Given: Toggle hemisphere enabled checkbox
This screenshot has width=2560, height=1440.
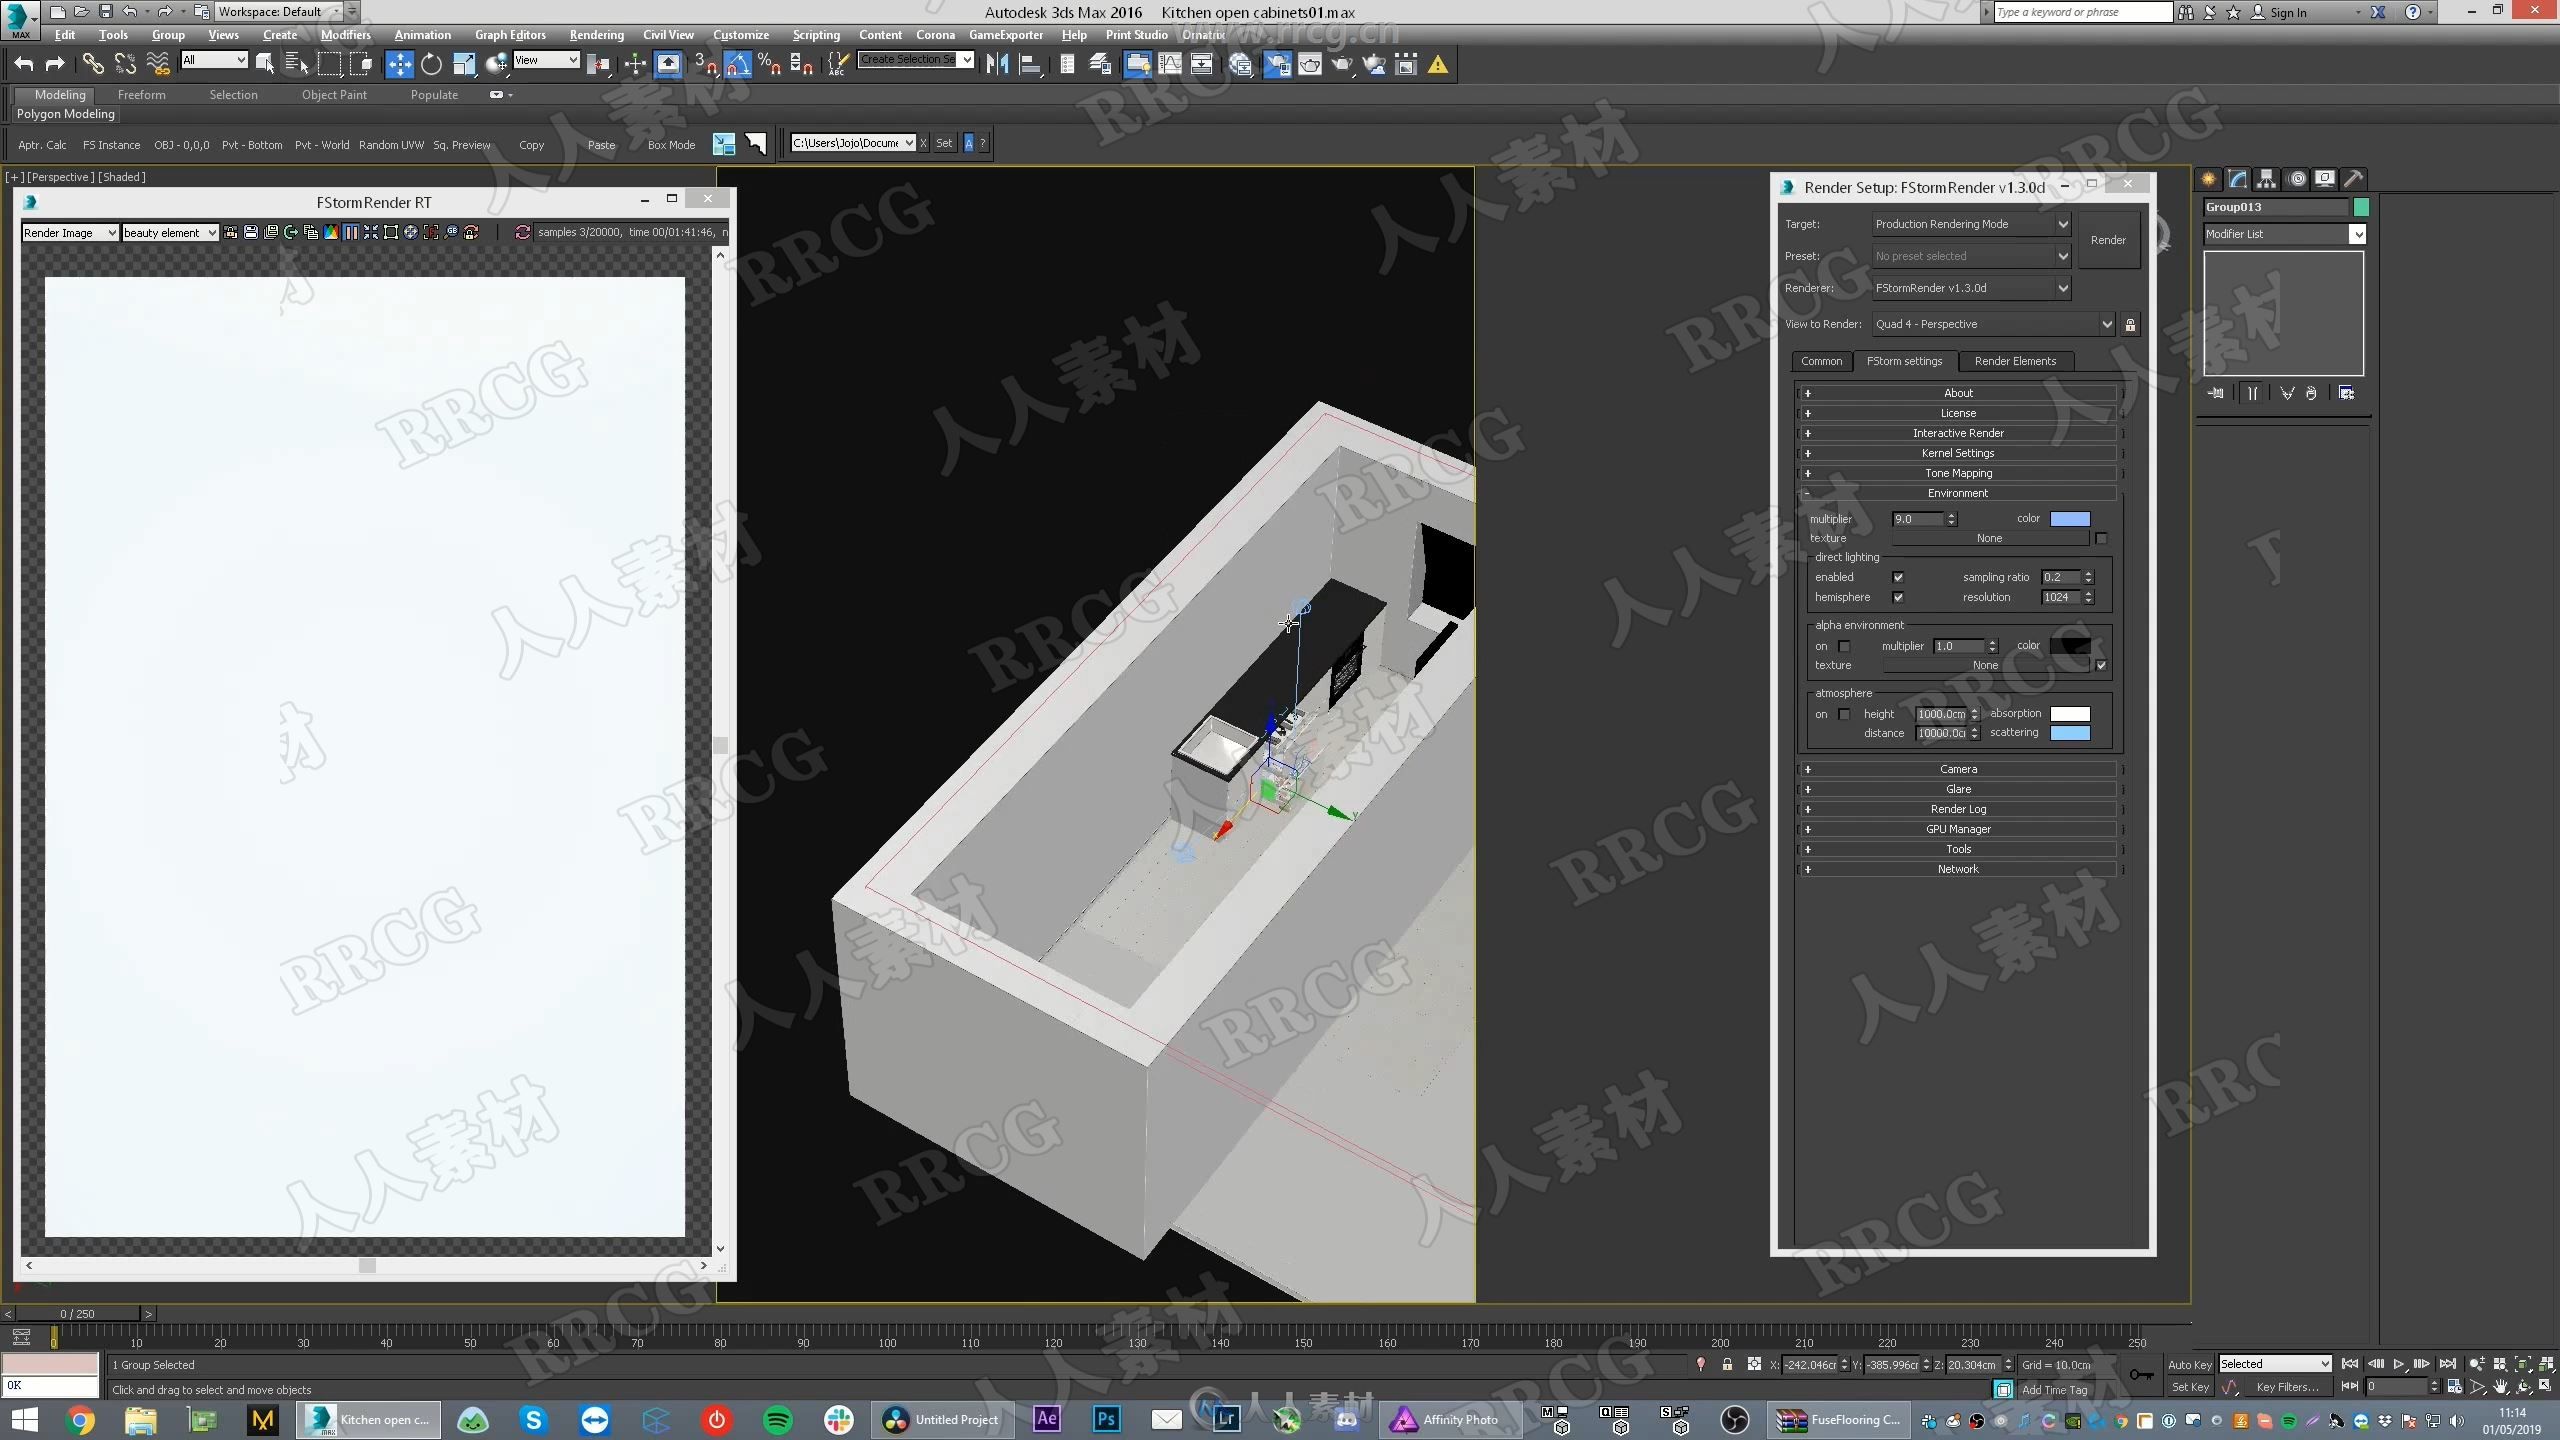Looking at the screenshot, I should point(1899,596).
